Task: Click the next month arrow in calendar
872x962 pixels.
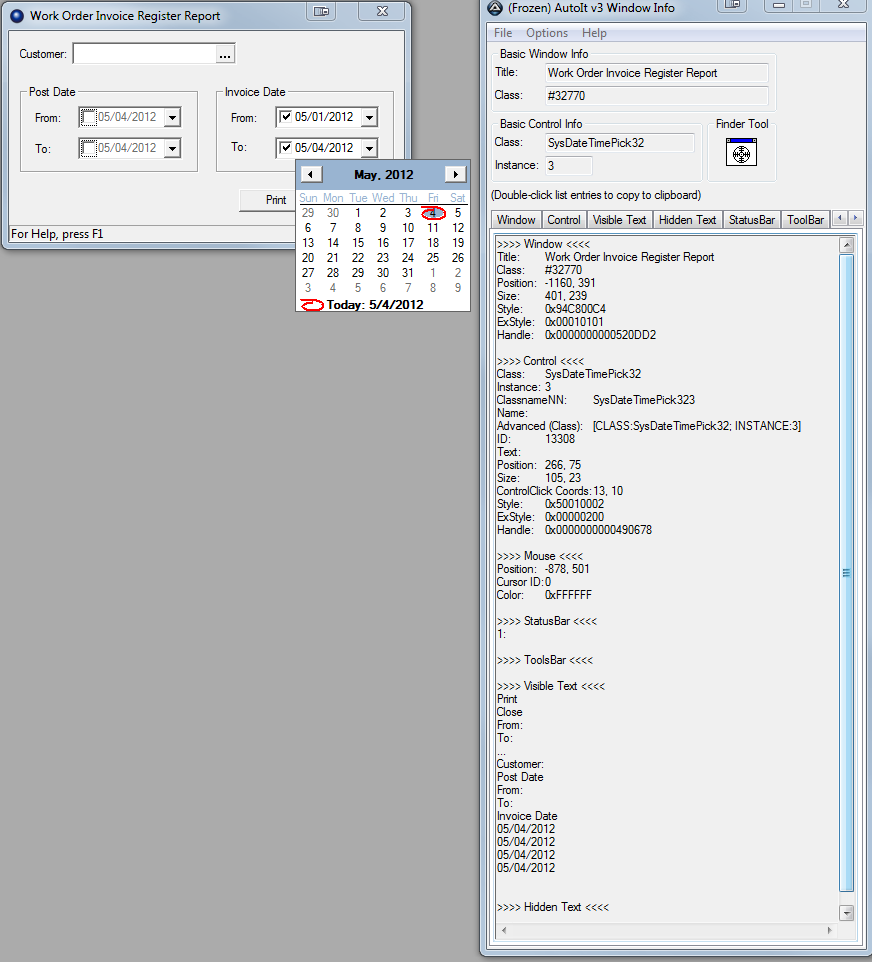Action: 455,174
